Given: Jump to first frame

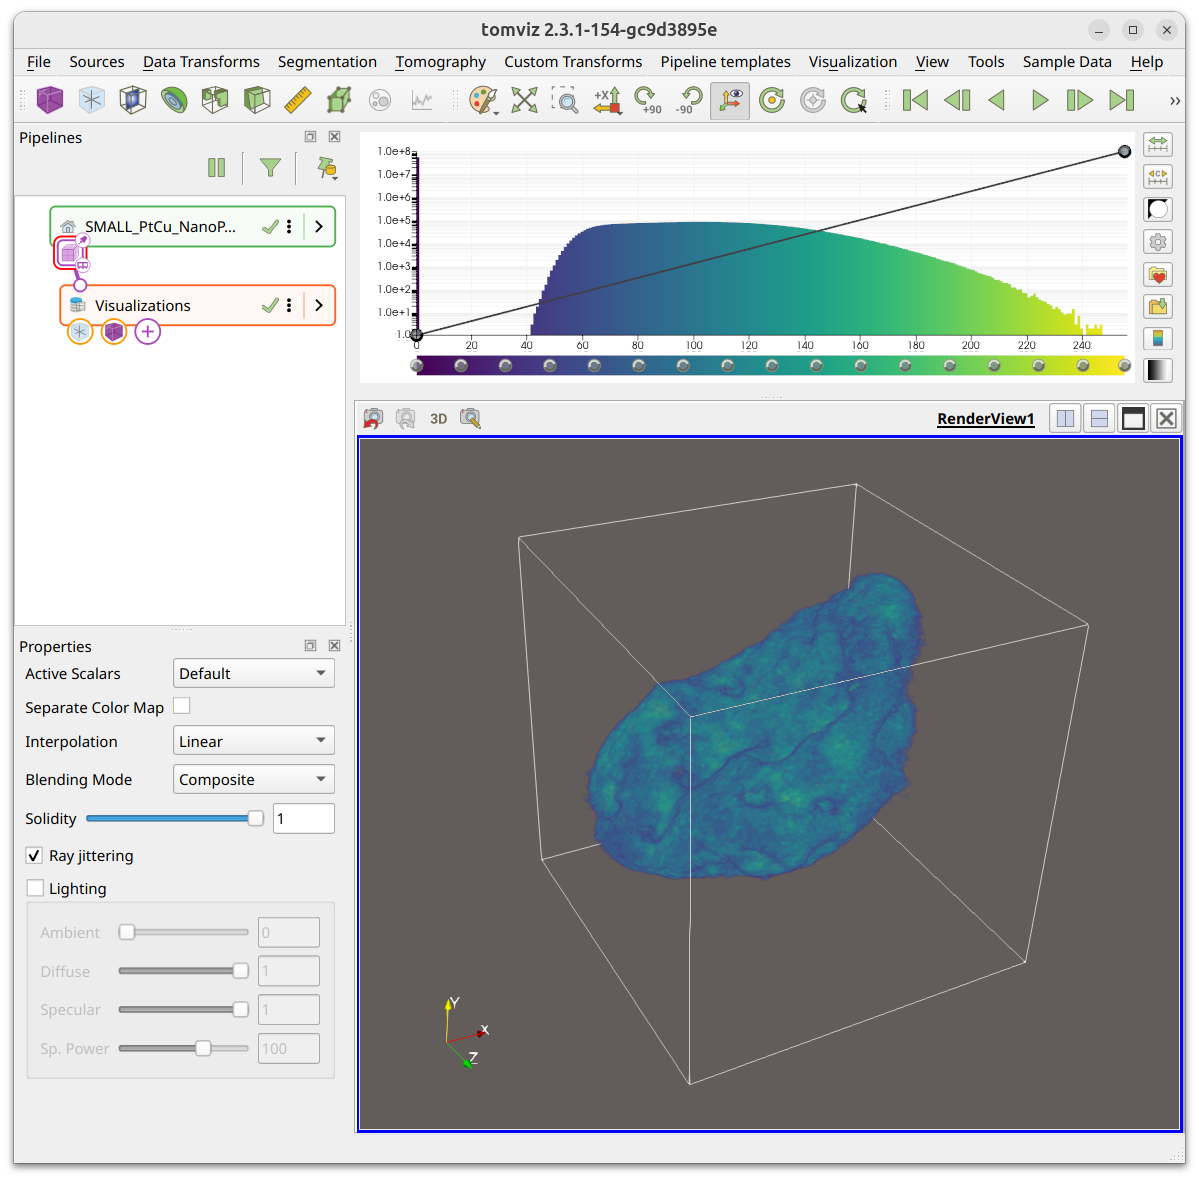Looking at the screenshot, I should pyautogui.click(x=915, y=100).
